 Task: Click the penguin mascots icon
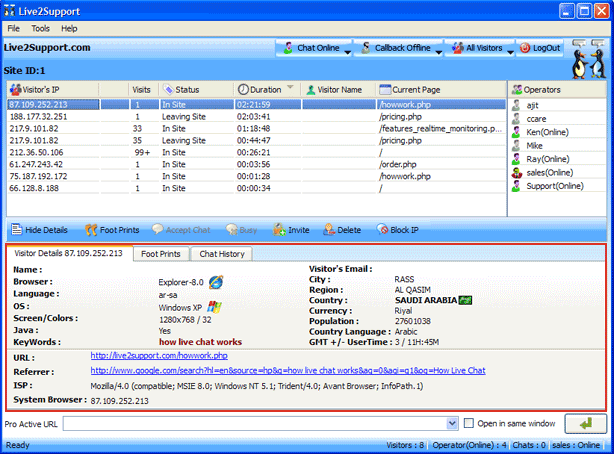[x=589, y=59]
